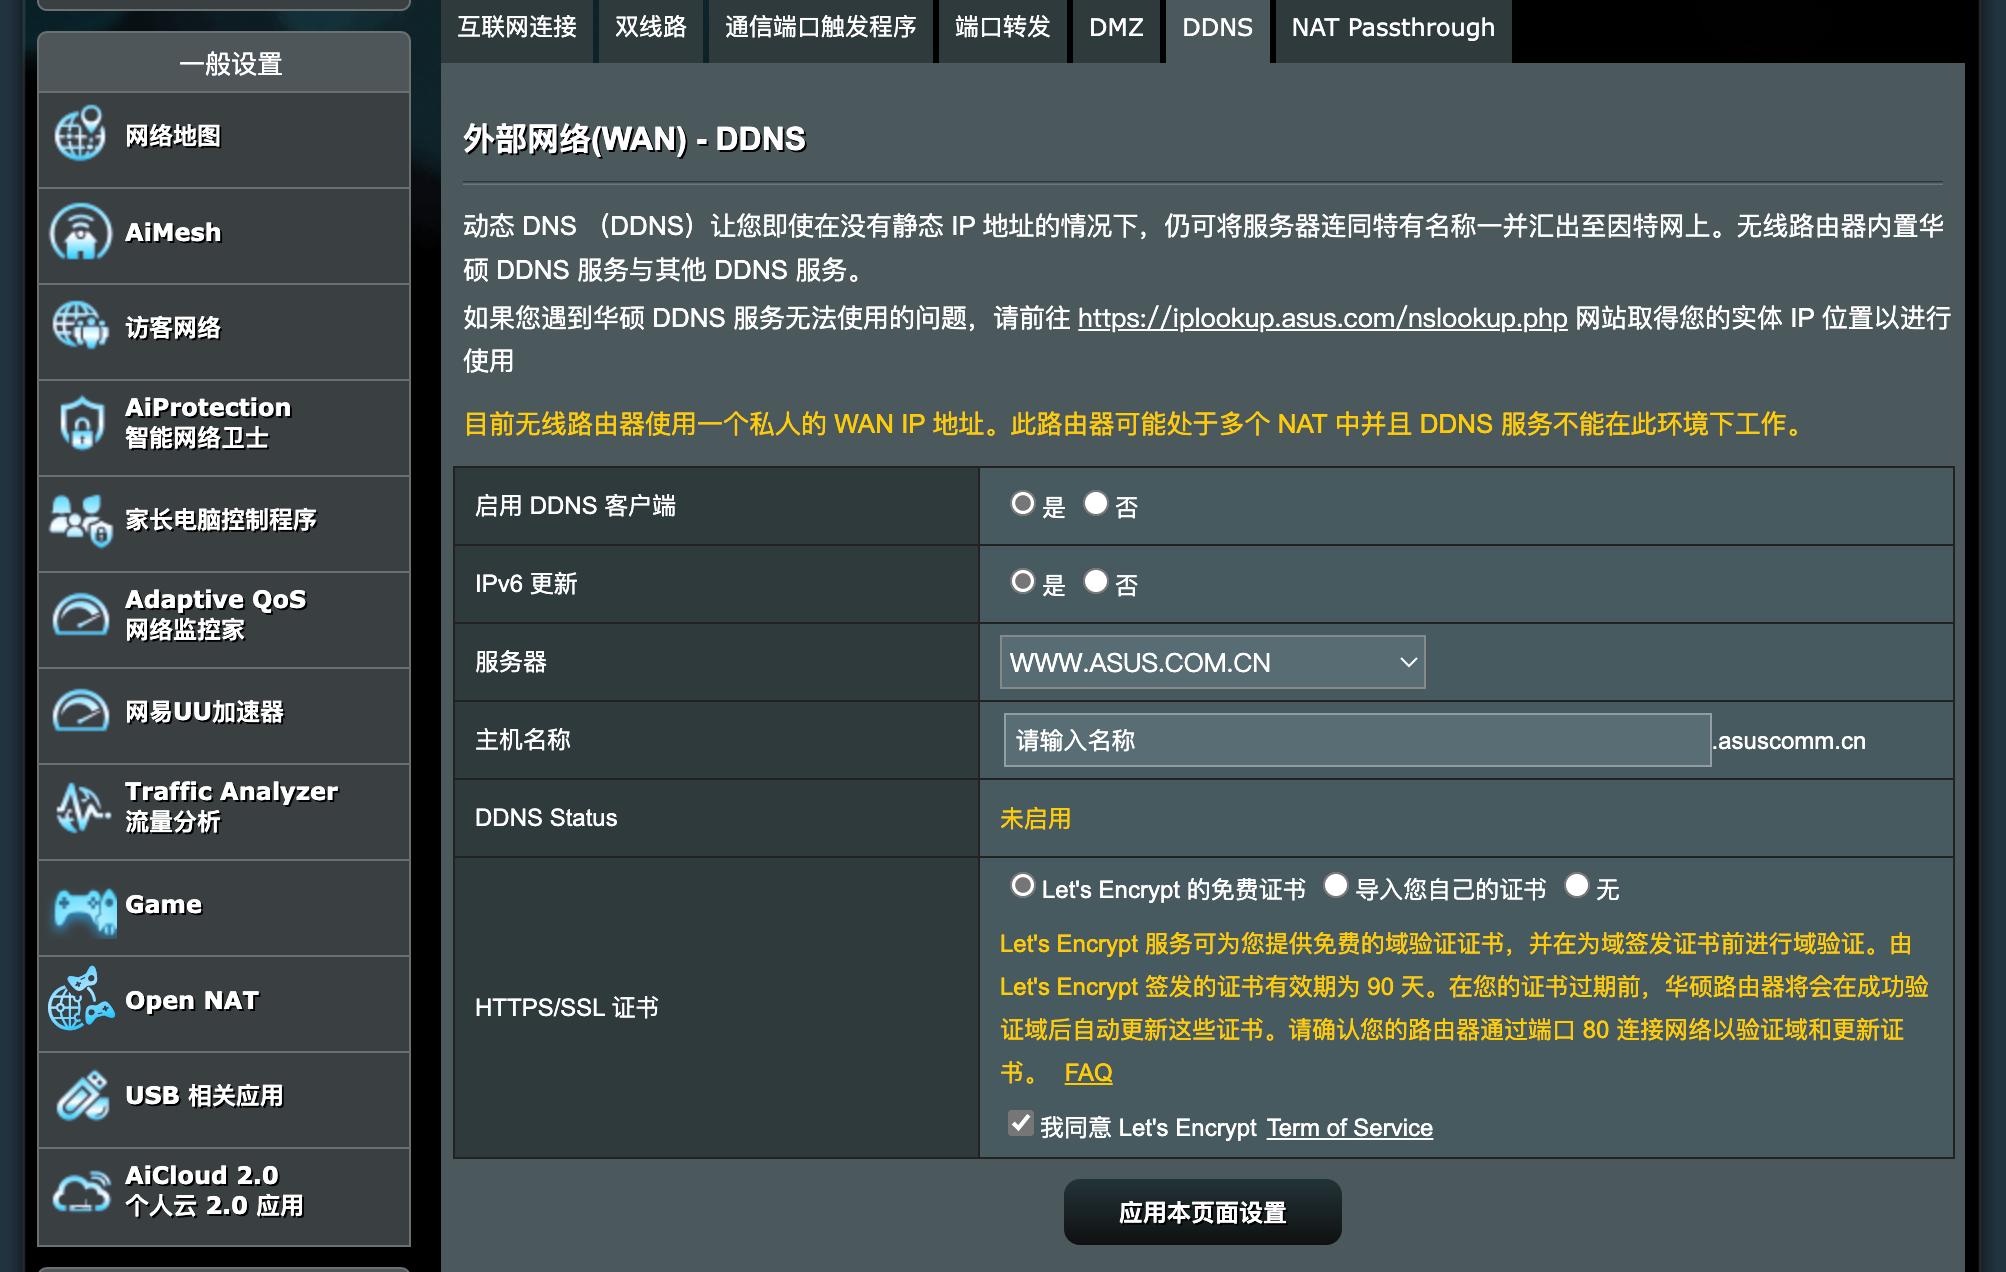Click the FAQ link

1088,1073
